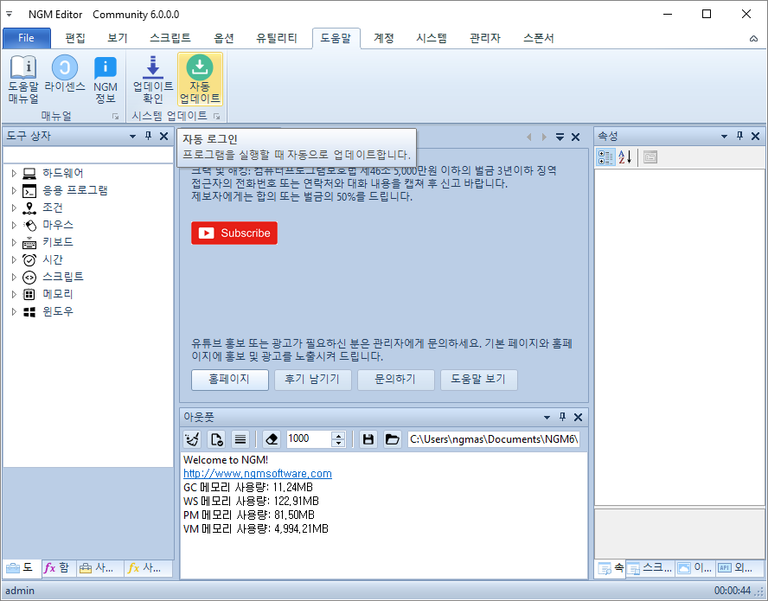
Task: Open the 관리자 ribbon tab
Action: pos(485,38)
